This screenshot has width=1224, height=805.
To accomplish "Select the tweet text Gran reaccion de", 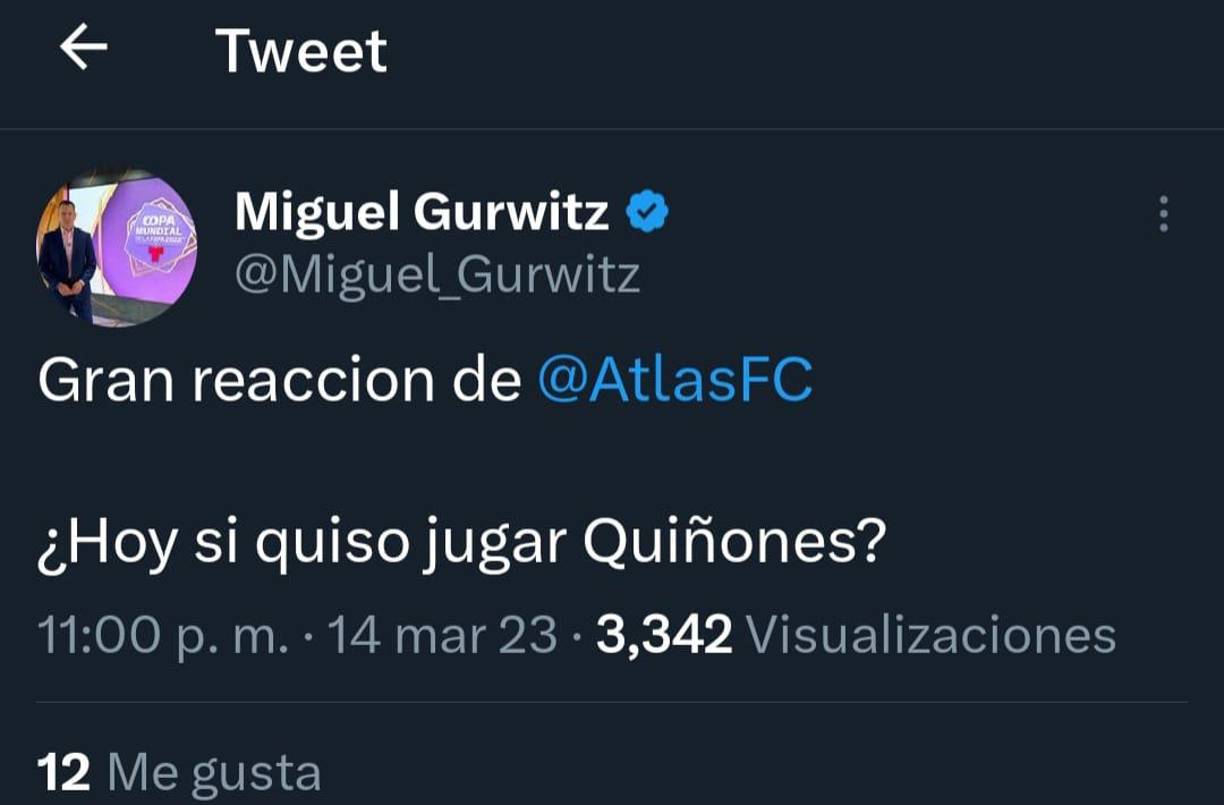I will coord(280,378).
